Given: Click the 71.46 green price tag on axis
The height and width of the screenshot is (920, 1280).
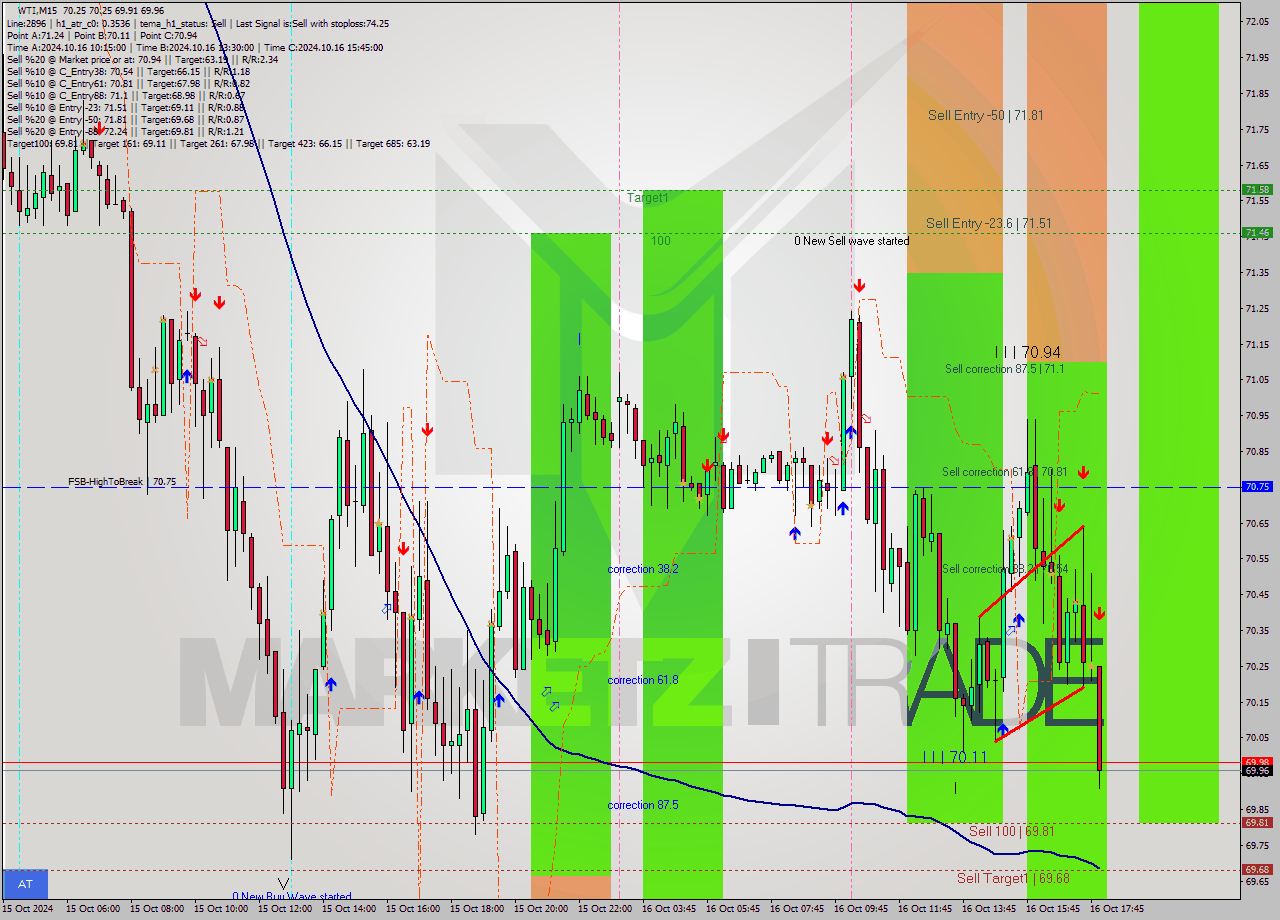Looking at the screenshot, I should pos(1257,232).
